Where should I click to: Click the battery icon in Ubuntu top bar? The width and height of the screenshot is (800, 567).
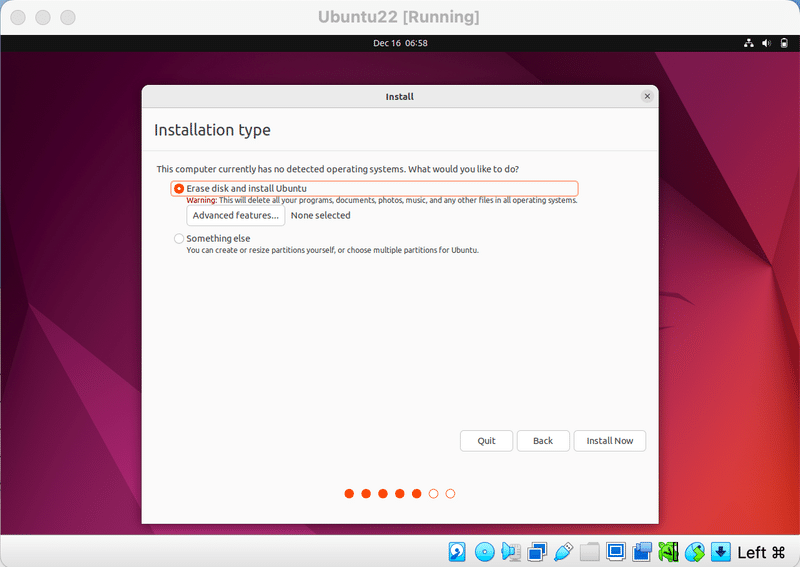[x=784, y=43]
